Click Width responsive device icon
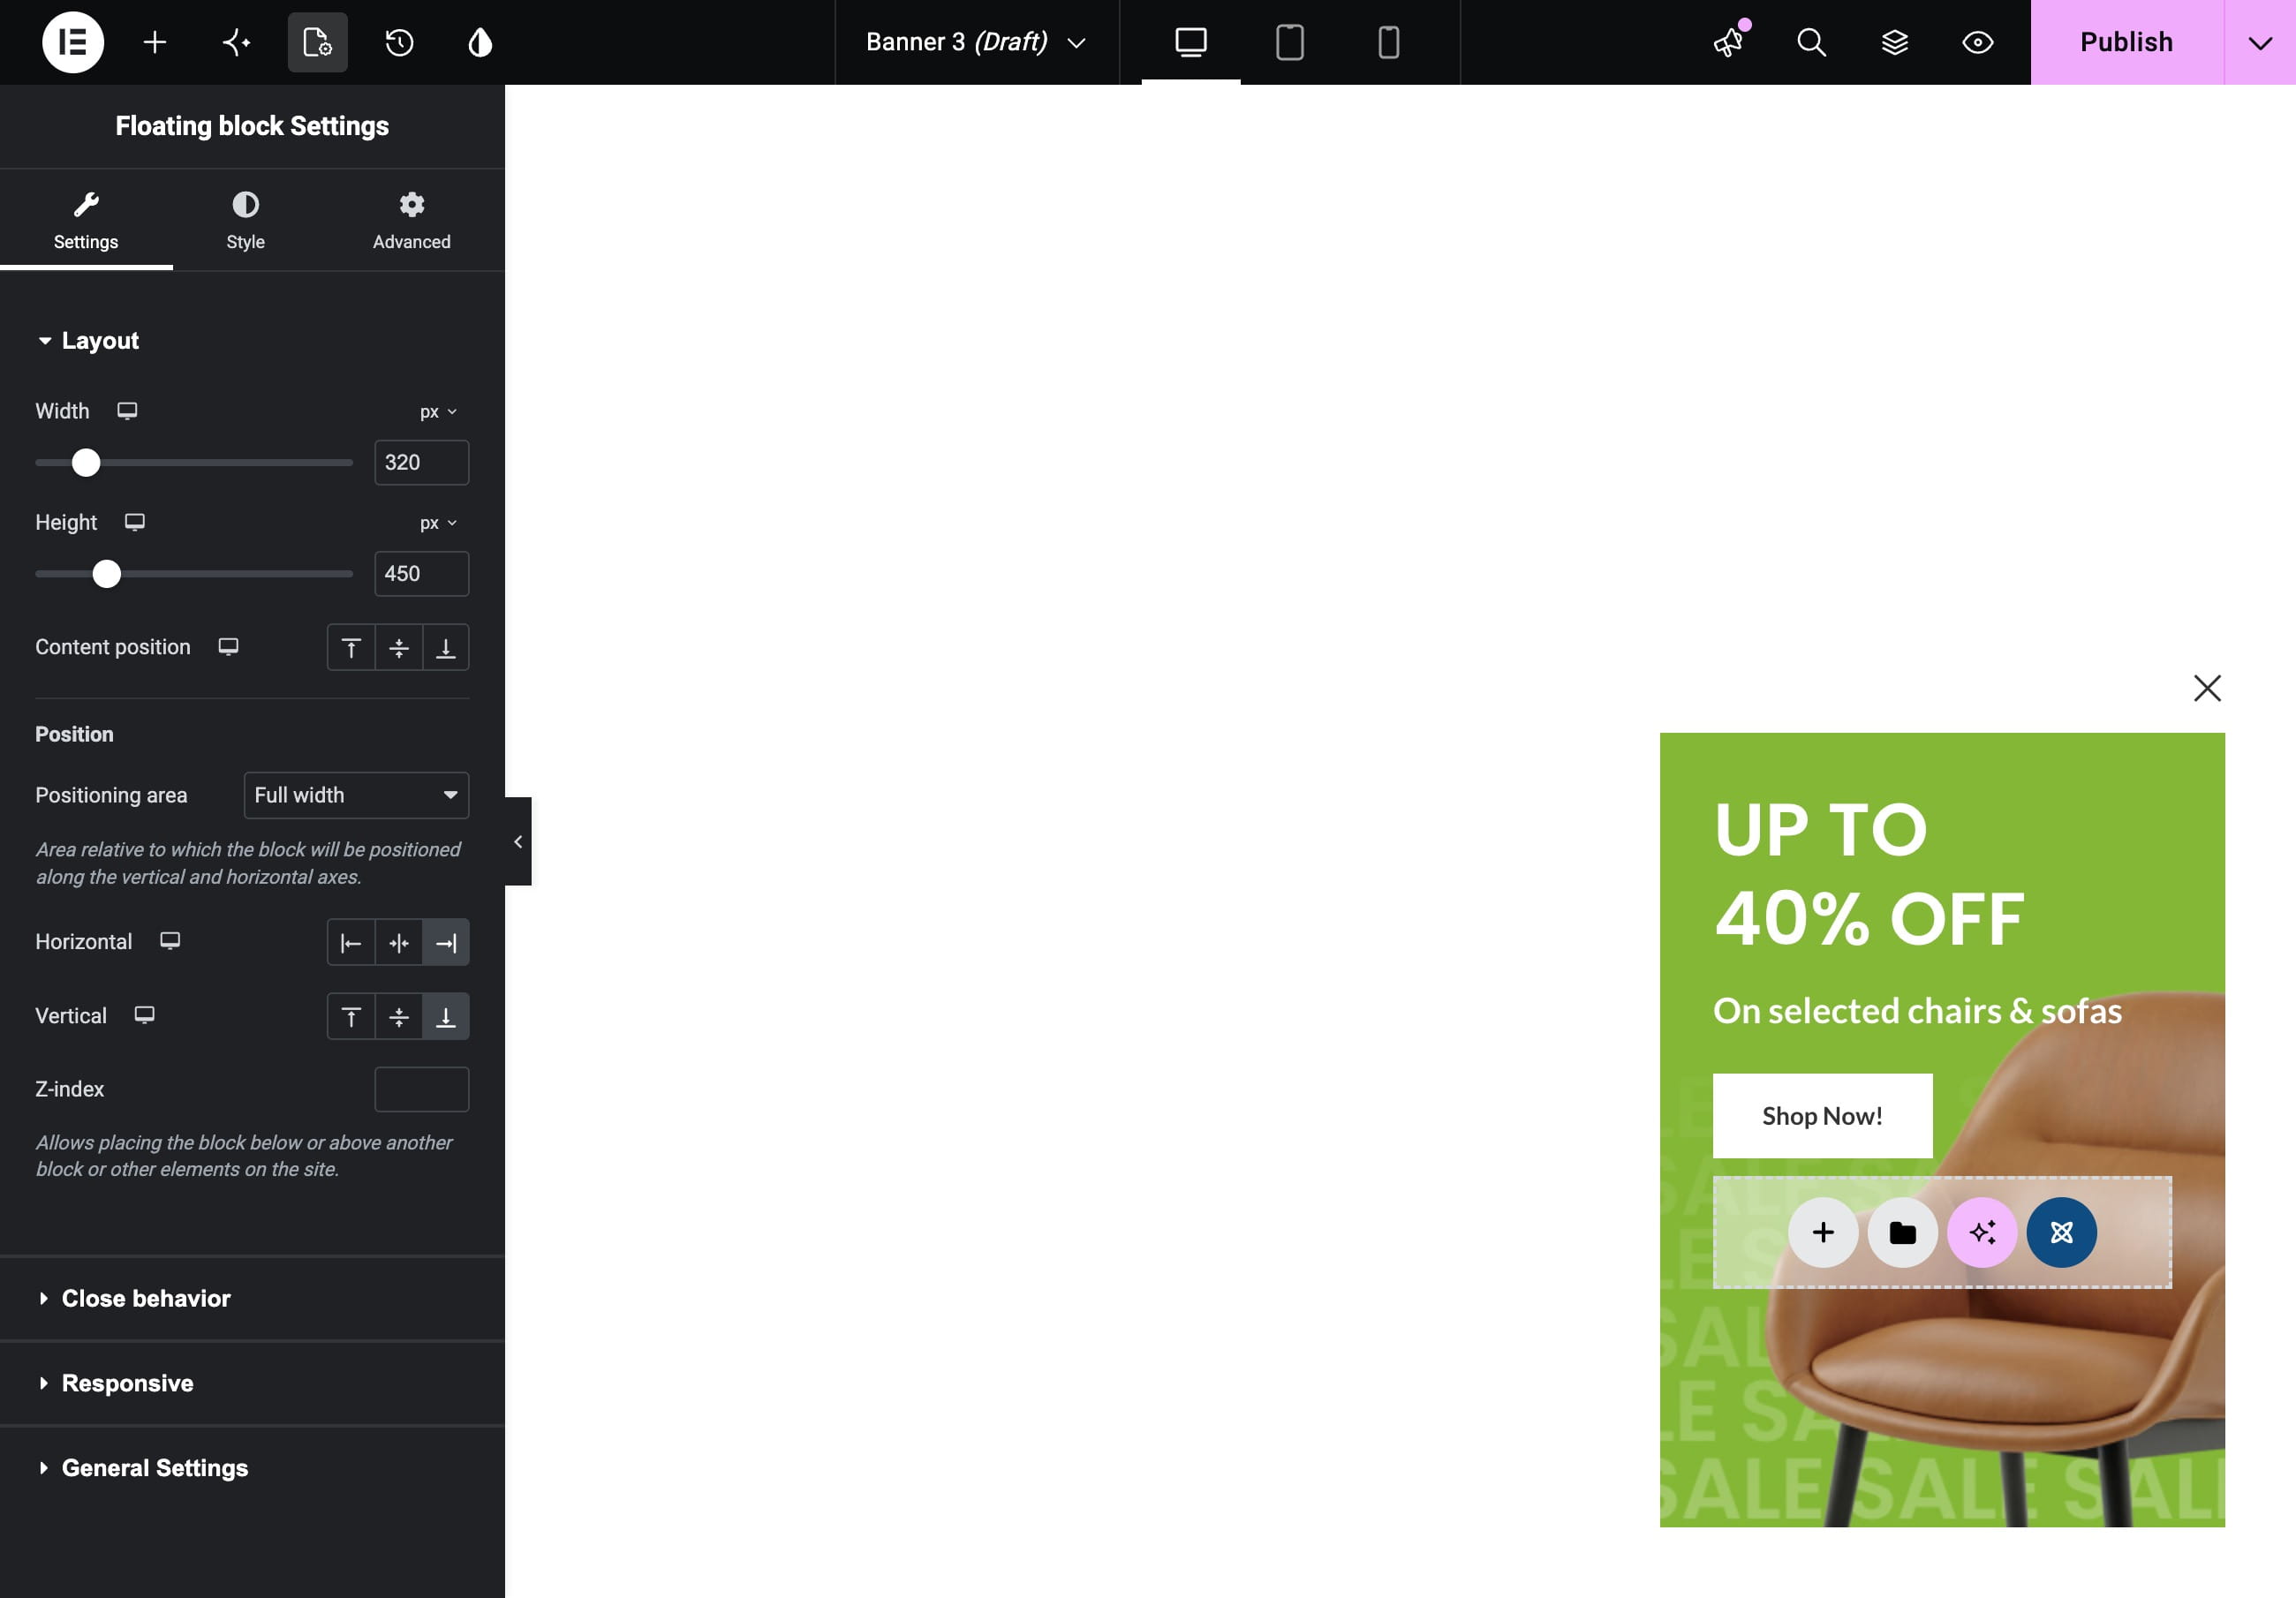This screenshot has width=2296, height=1598. pos(127,411)
